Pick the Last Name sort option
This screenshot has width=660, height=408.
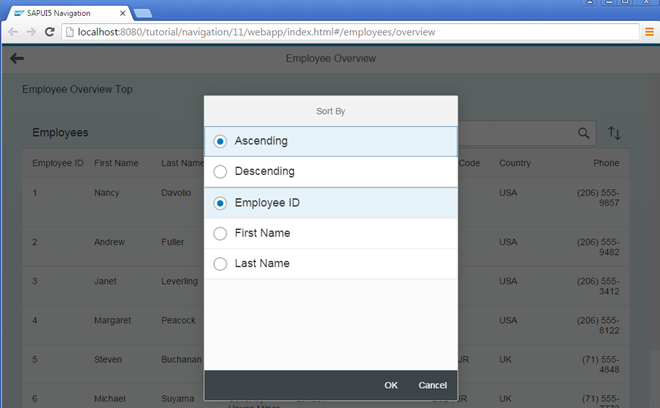click(221, 264)
